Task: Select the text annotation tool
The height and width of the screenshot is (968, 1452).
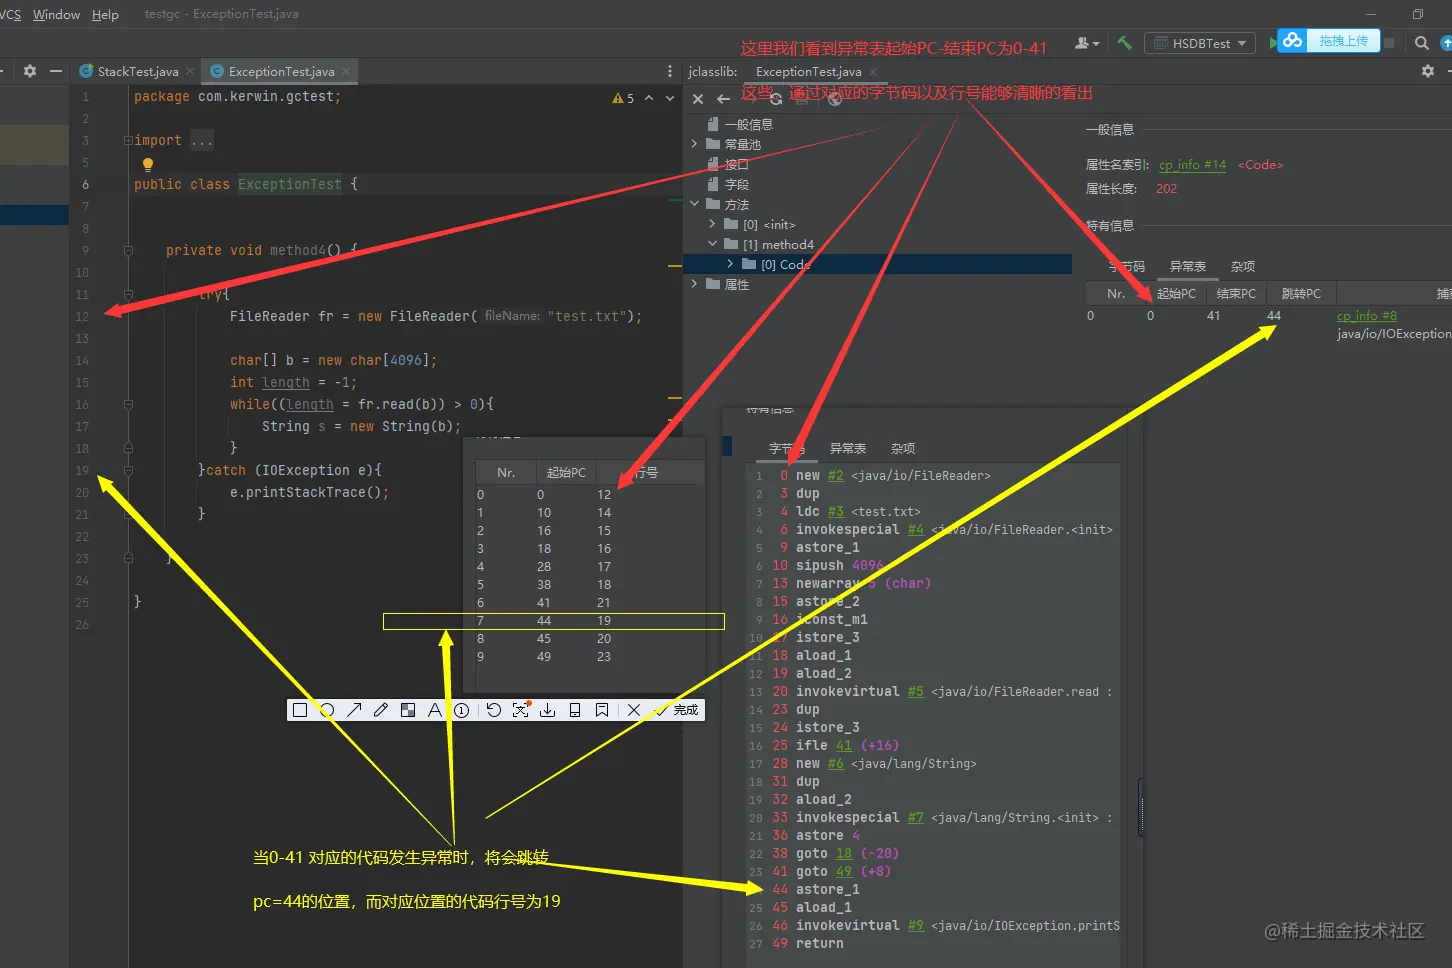Action: tap(435, 710)
